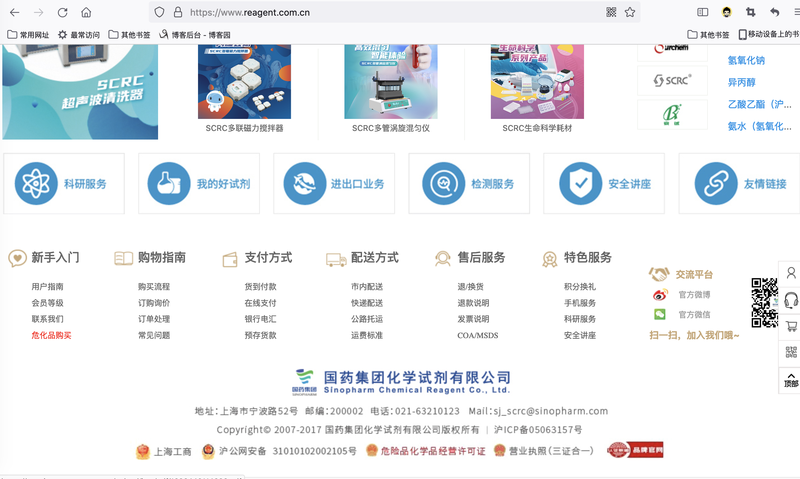This screenshot has height=479, width=800.
Task: Click the 官方微博 Weibo icon
Action: click(x=660, y=294)
